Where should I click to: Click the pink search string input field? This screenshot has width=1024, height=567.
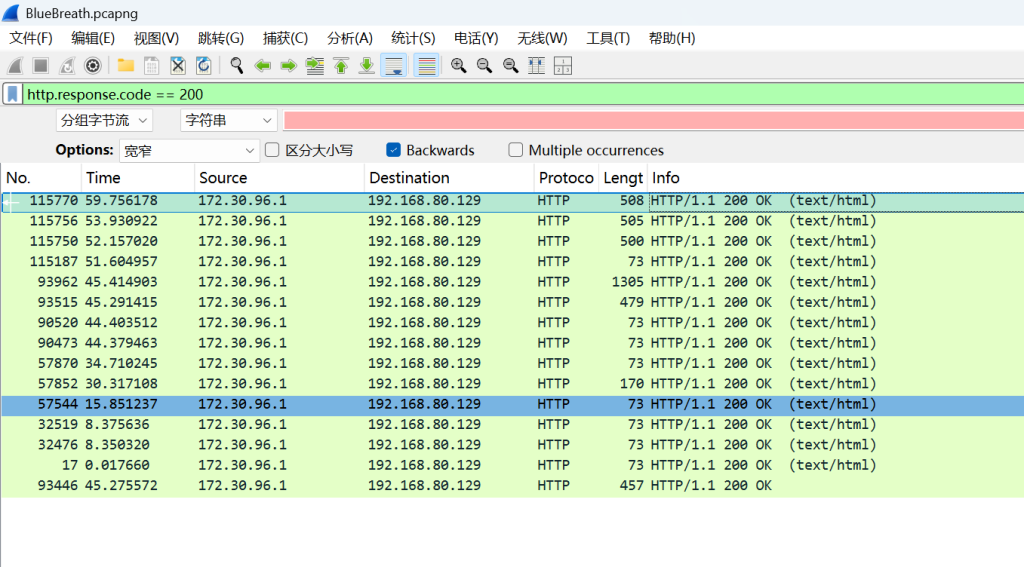click(652, 120)
